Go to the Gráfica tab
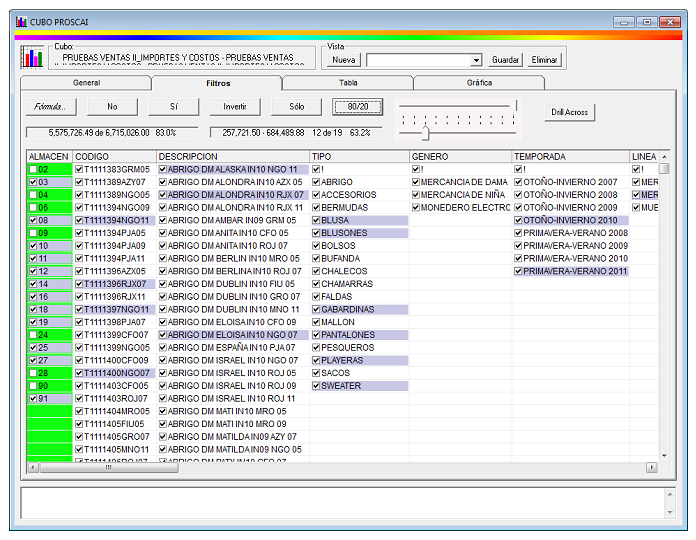 [x=479, y=83]
